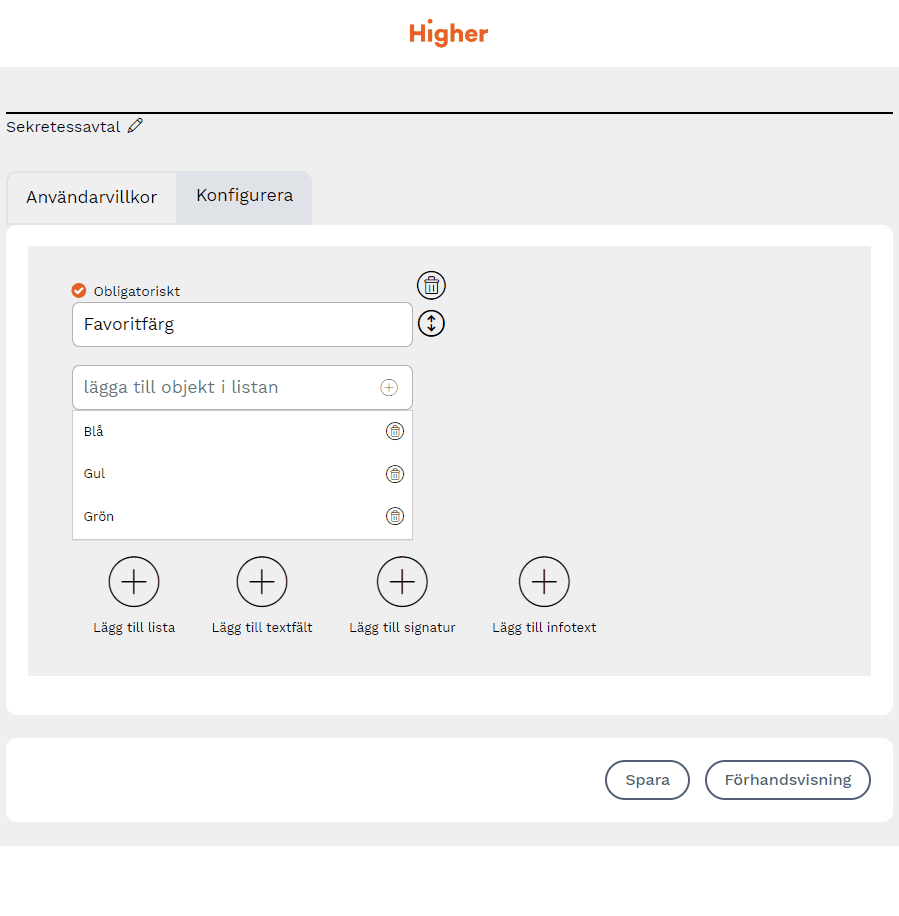Click the Lägg till infotext plus icon
This screenshot has width=899, height=916.
pos(544,582)
